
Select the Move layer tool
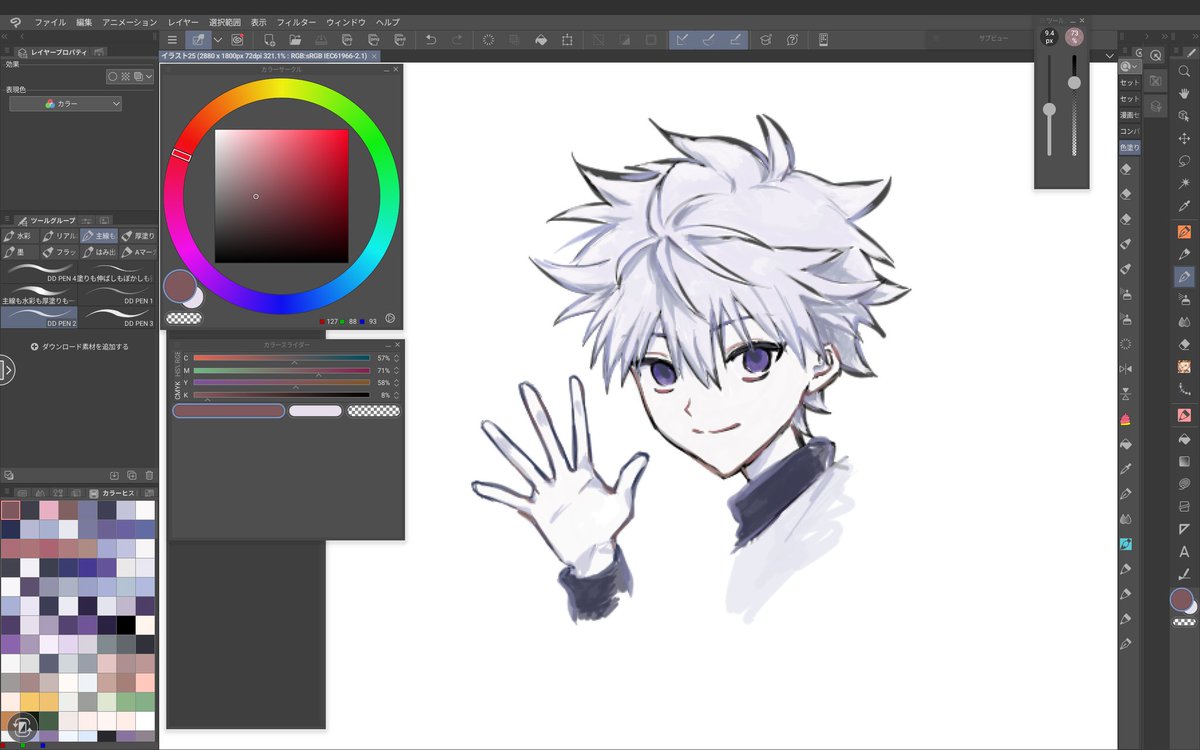[x=1185, y=138]
